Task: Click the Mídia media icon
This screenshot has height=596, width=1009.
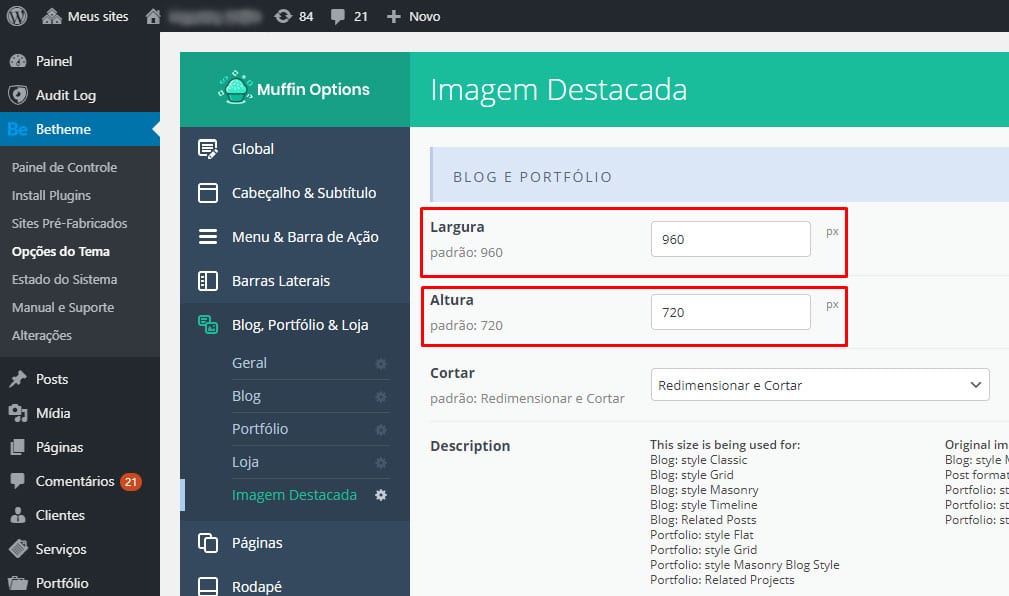Action: pos(18,413)
